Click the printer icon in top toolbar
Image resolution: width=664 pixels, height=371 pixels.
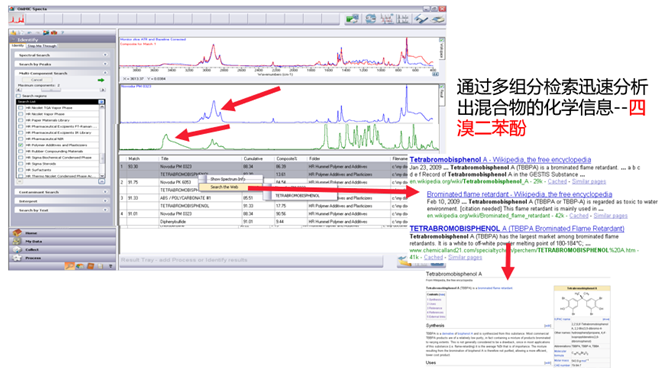point(438,19)
